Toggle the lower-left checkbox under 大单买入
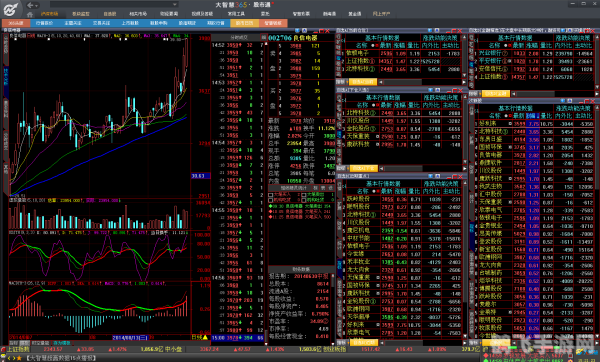600x362 pixels. point(271,200)
